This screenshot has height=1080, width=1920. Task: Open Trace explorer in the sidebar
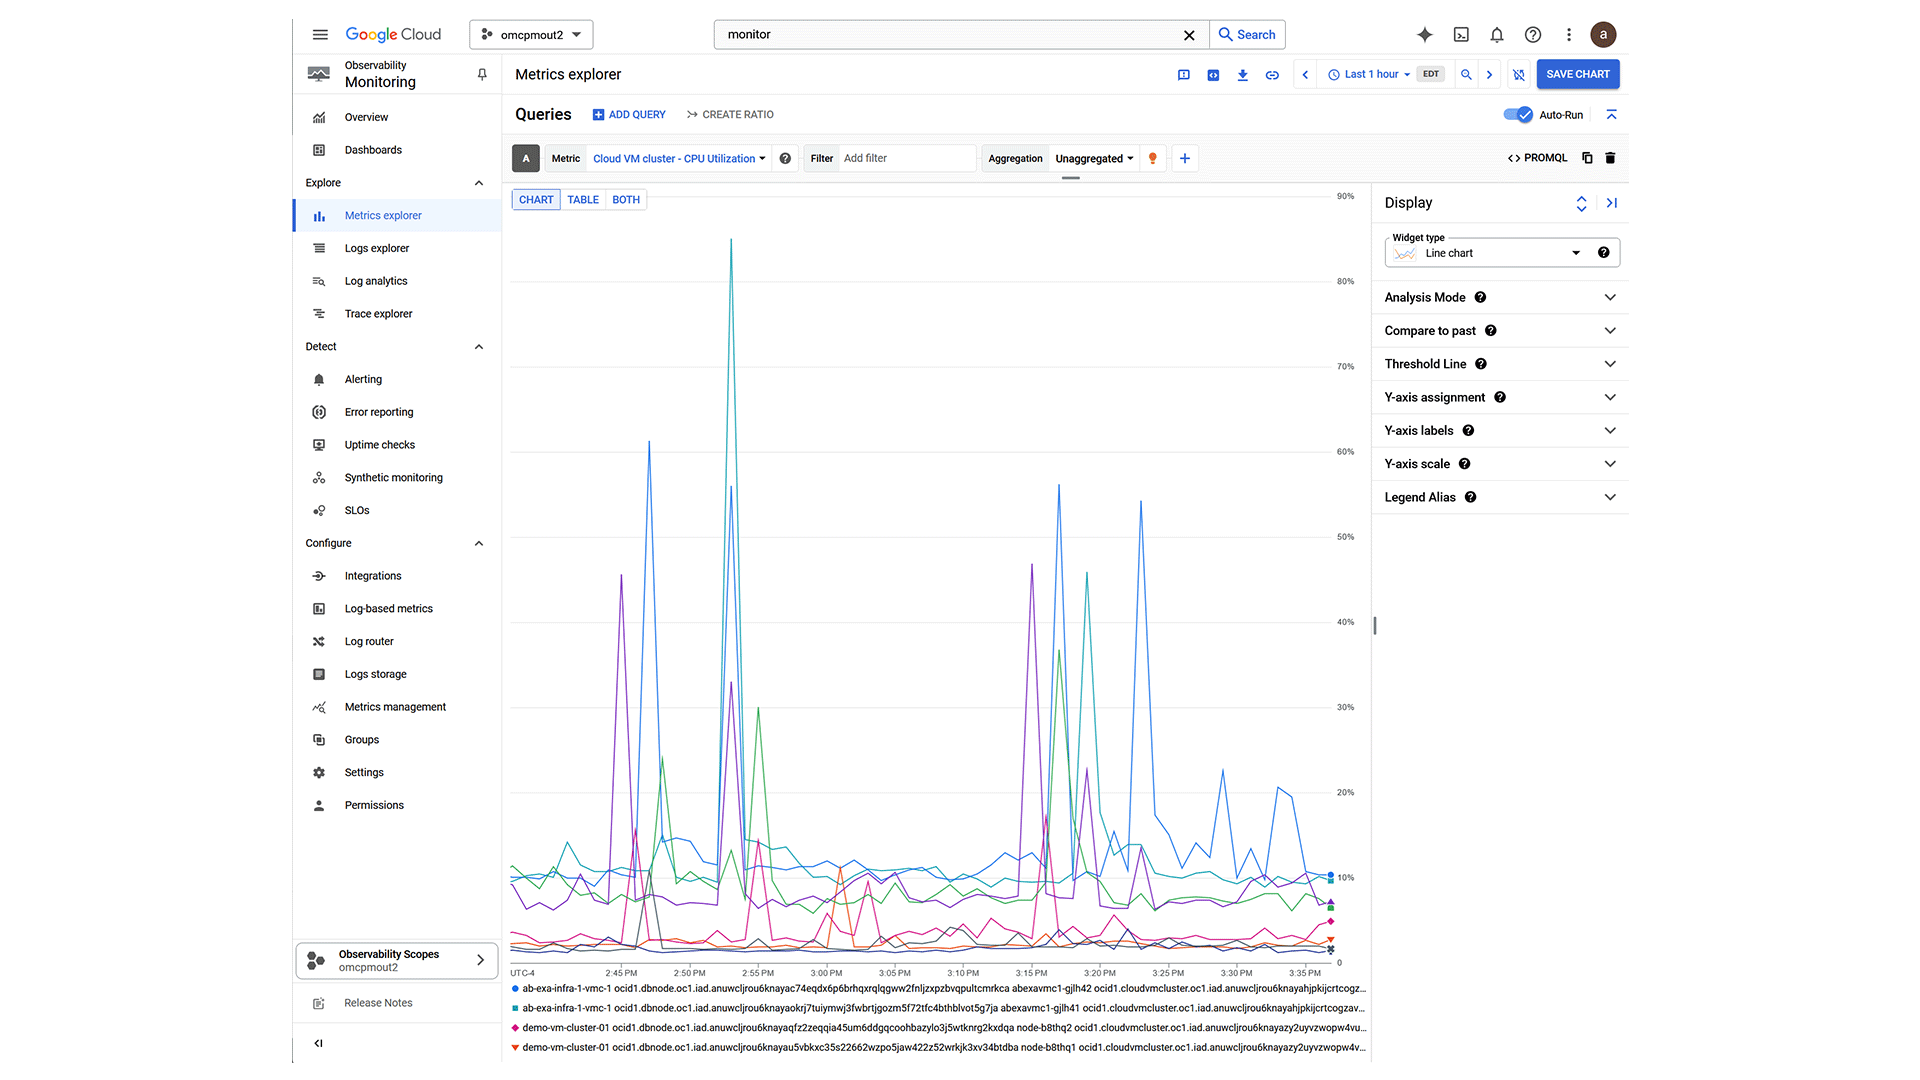point(378,313)
